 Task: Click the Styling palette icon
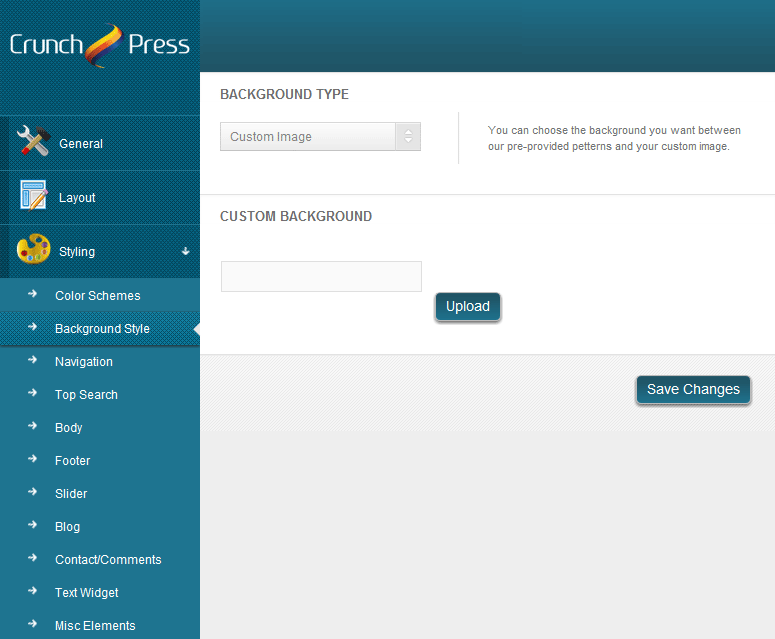point(34,249)
